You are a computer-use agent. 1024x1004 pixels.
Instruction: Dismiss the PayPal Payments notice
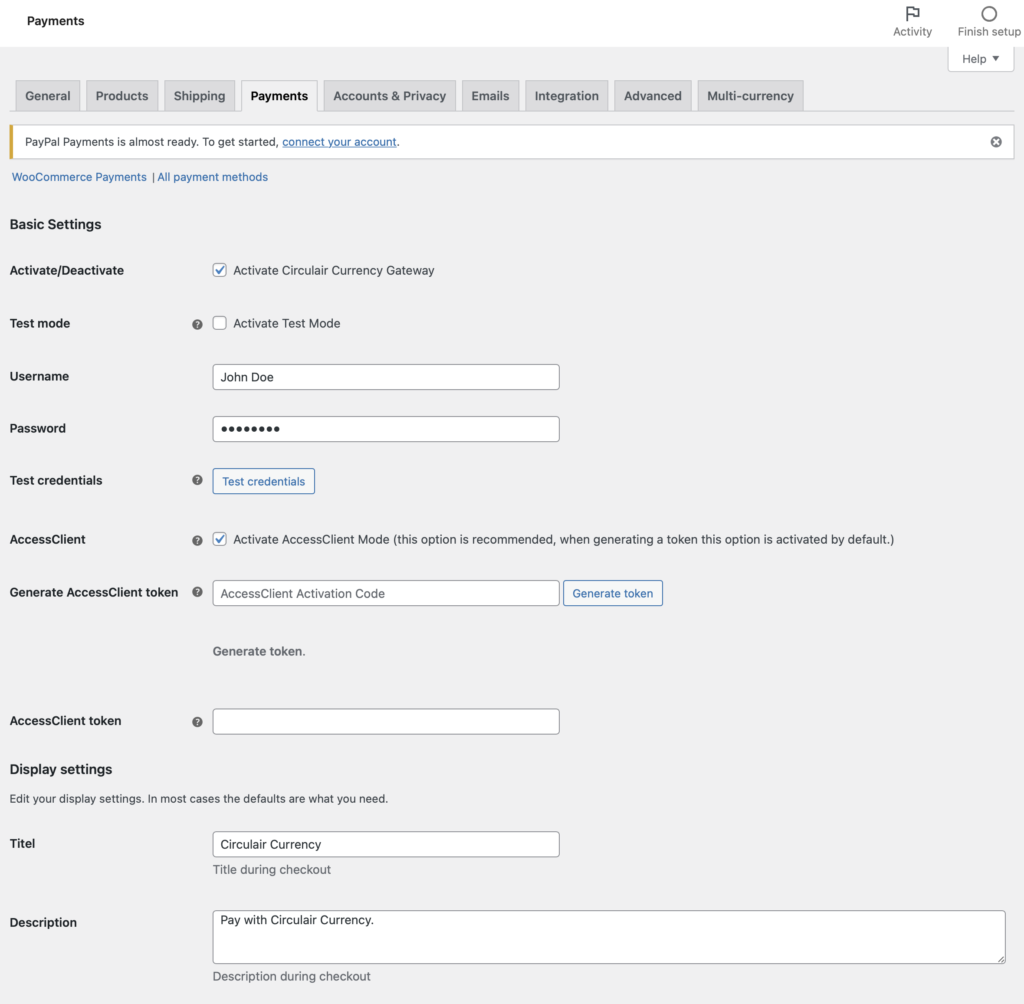click(x=995, y=141)
